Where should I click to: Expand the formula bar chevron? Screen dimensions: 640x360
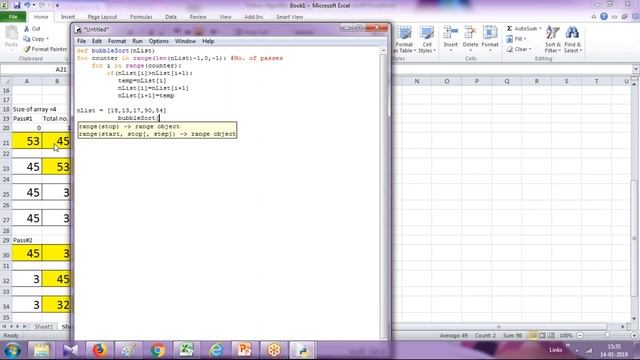pyautogui.click(x=636, y=69)
